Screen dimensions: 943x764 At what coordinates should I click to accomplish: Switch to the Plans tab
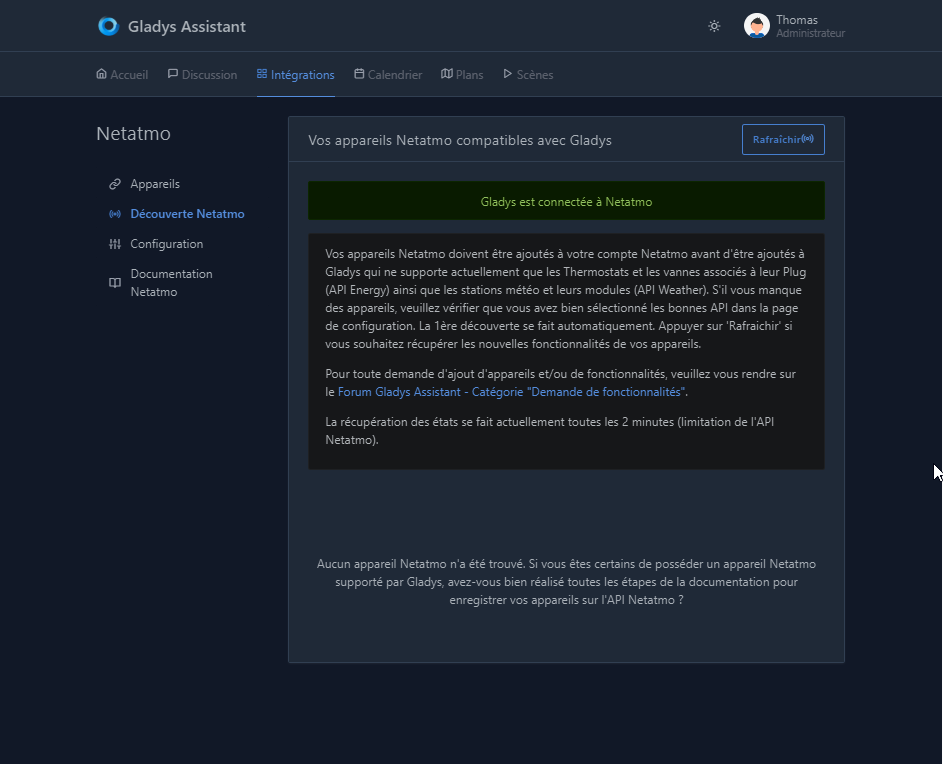[462, 74]
